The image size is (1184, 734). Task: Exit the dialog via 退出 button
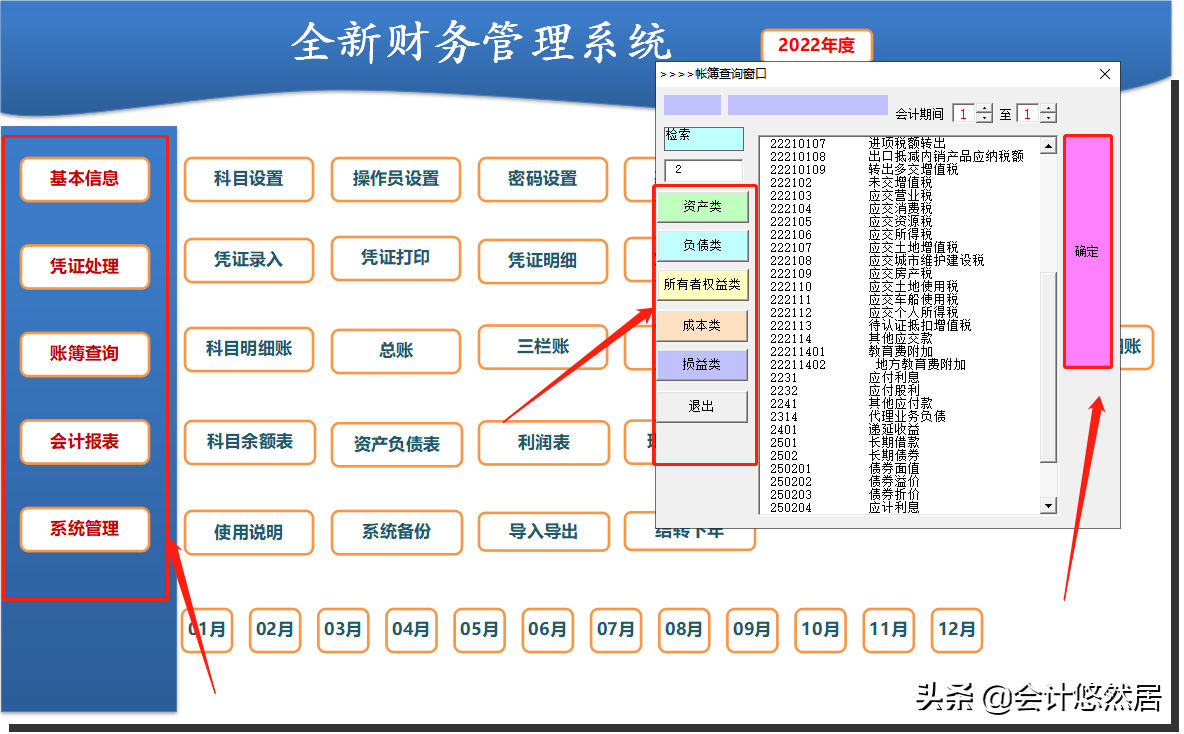click(x=703, y=406)
